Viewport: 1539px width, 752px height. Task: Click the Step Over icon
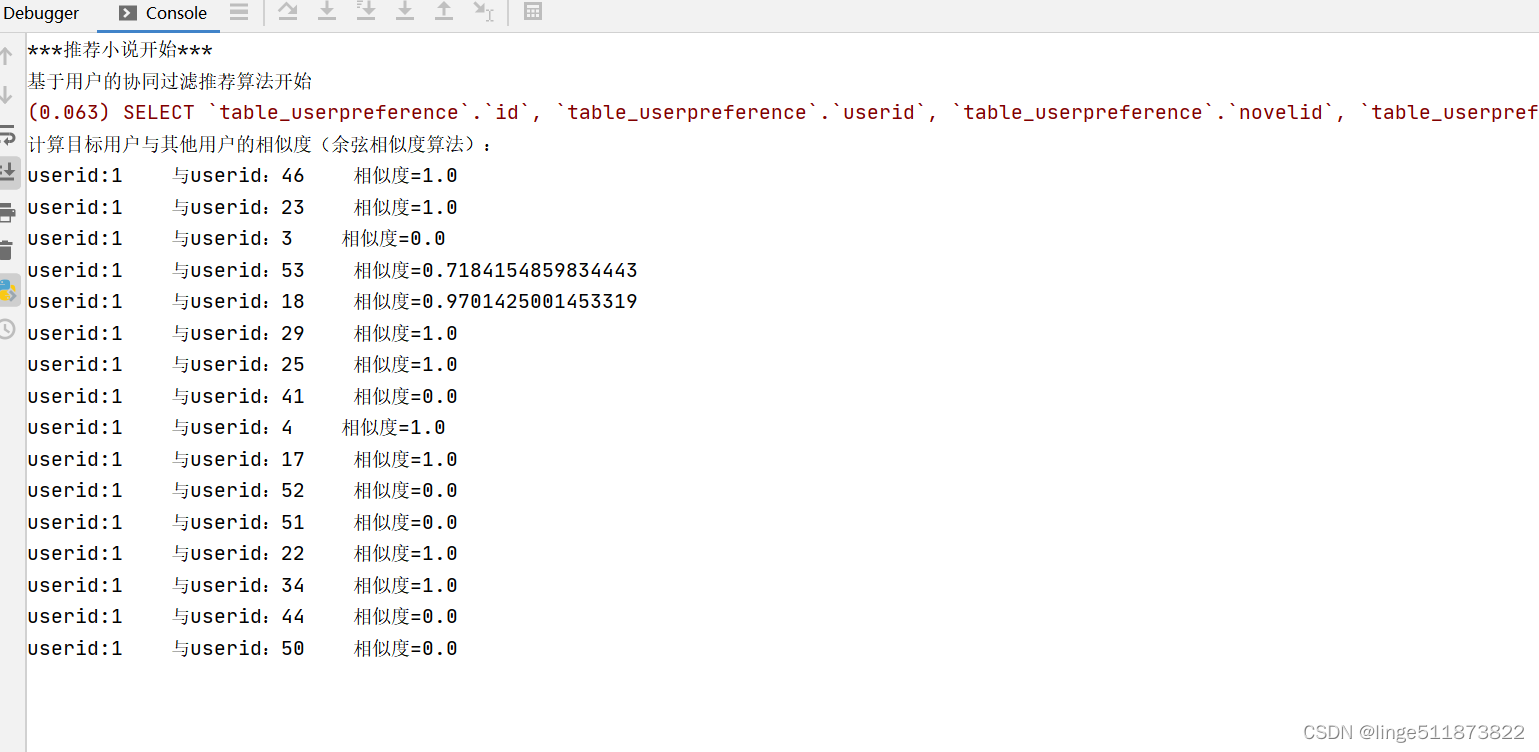click(x=288, y=12)
